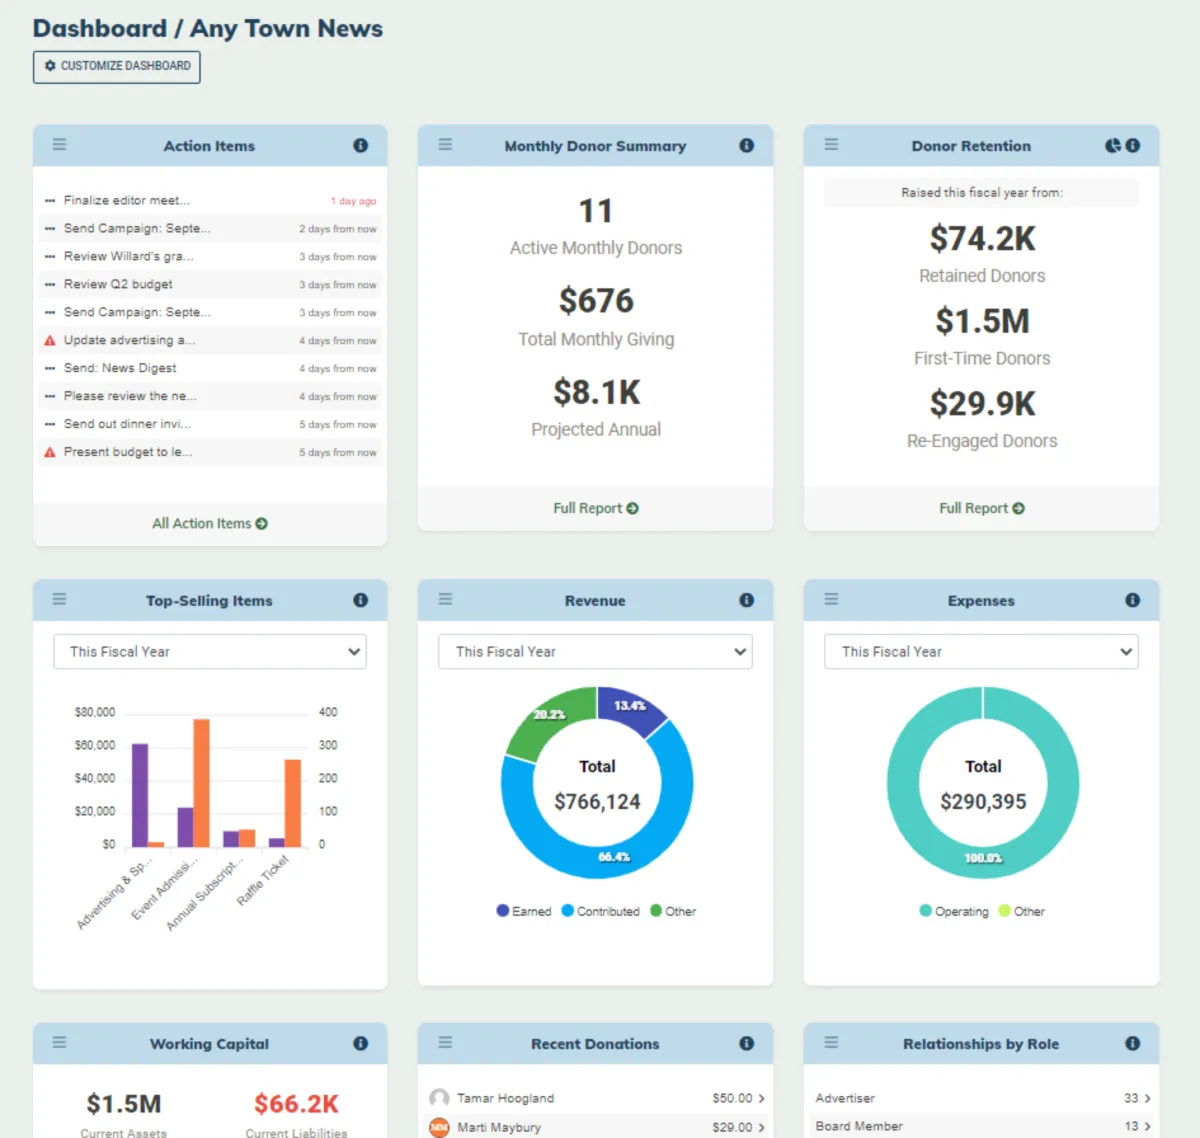Click the pie chart icon in Donor Retention
Viewport: 1200px width, 1138px height.
(1113, 145)
